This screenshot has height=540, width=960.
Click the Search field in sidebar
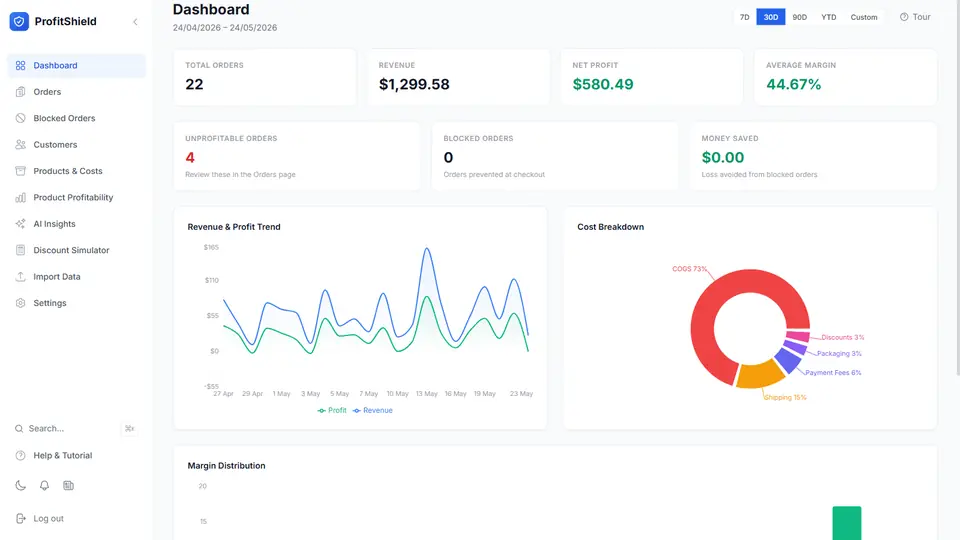pyautogui.click(x=77, y=429)
